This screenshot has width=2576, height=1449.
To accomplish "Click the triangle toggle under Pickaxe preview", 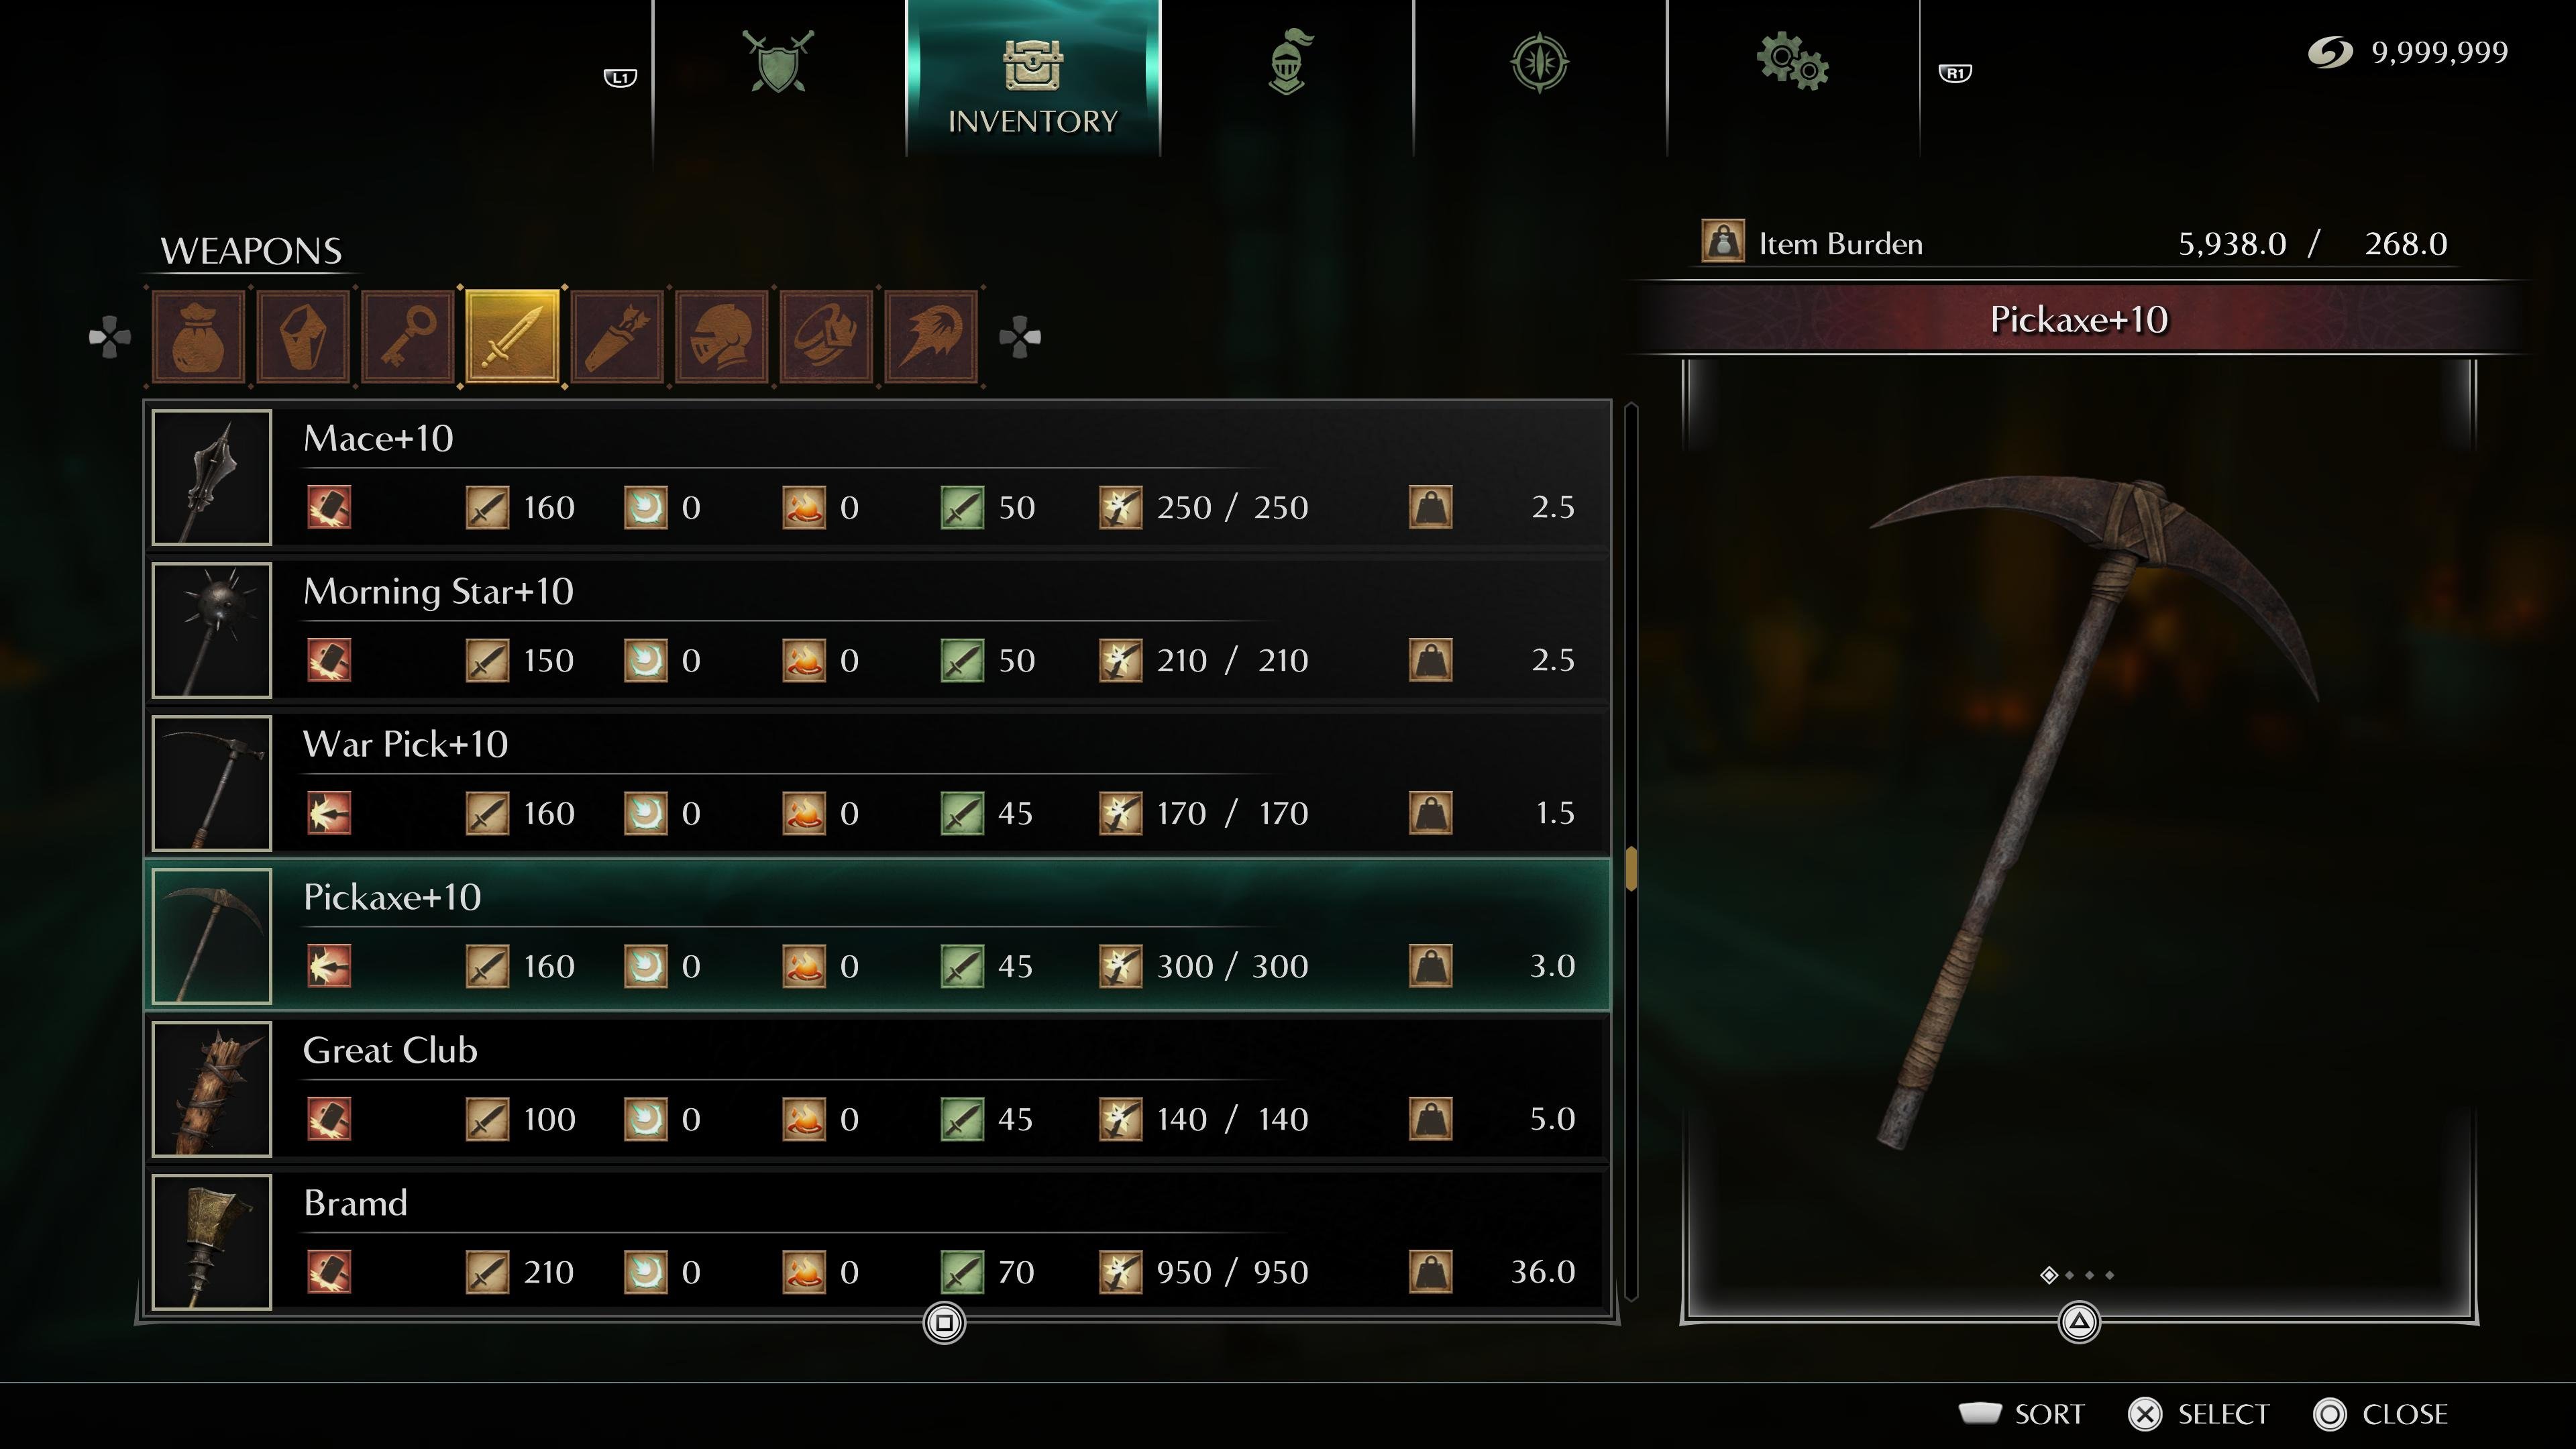I will point(2079,1323).
